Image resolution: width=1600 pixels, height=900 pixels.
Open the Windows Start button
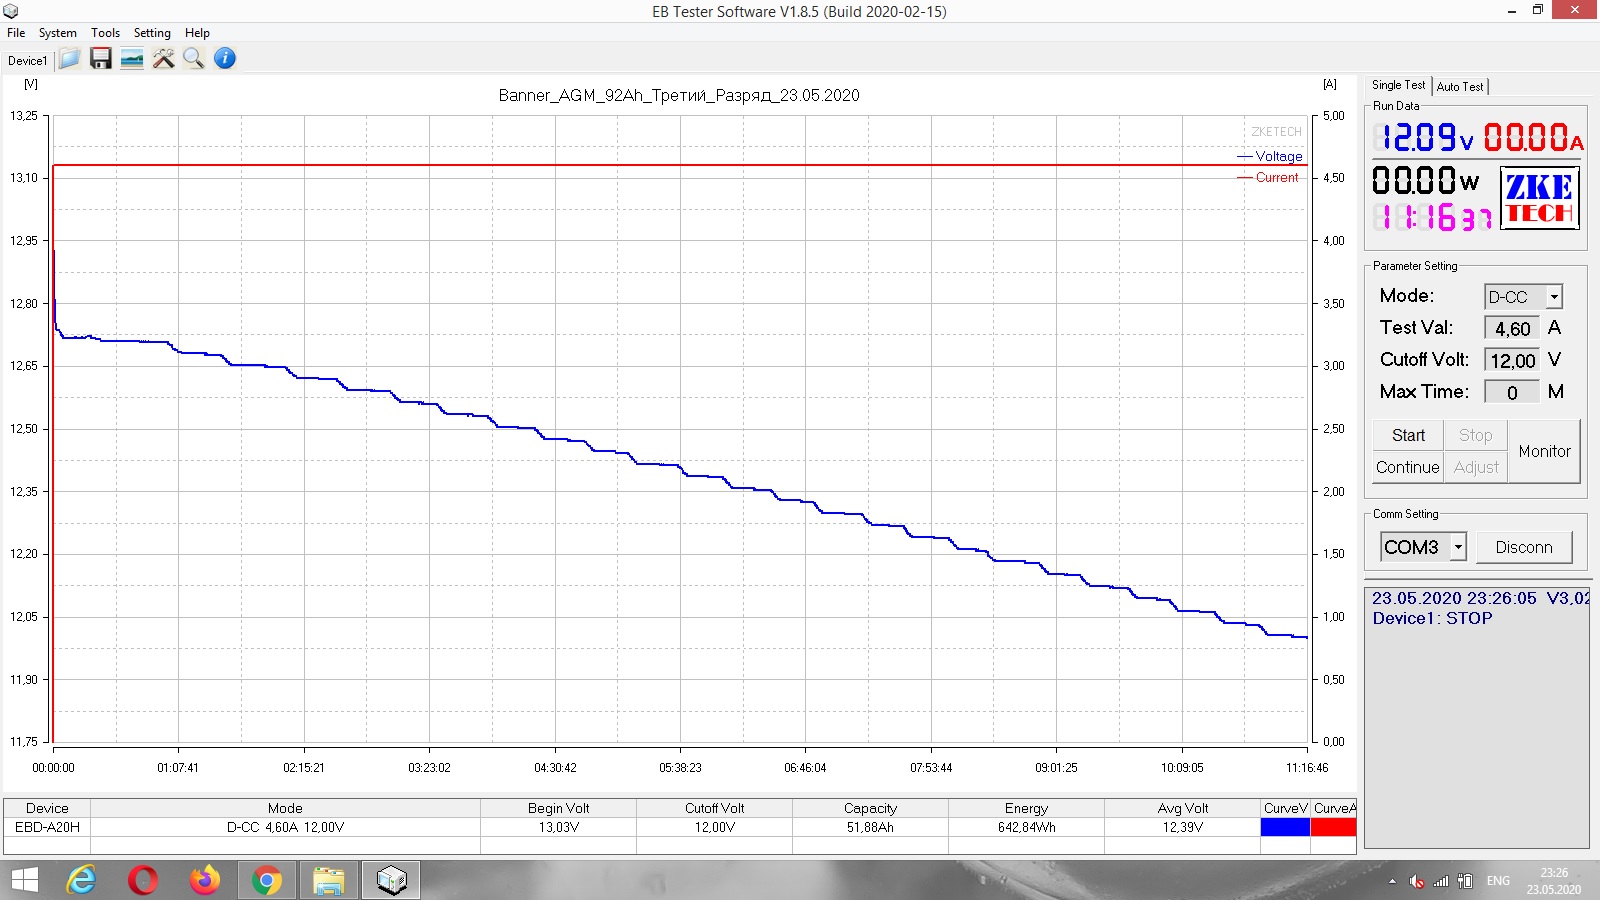24,880
